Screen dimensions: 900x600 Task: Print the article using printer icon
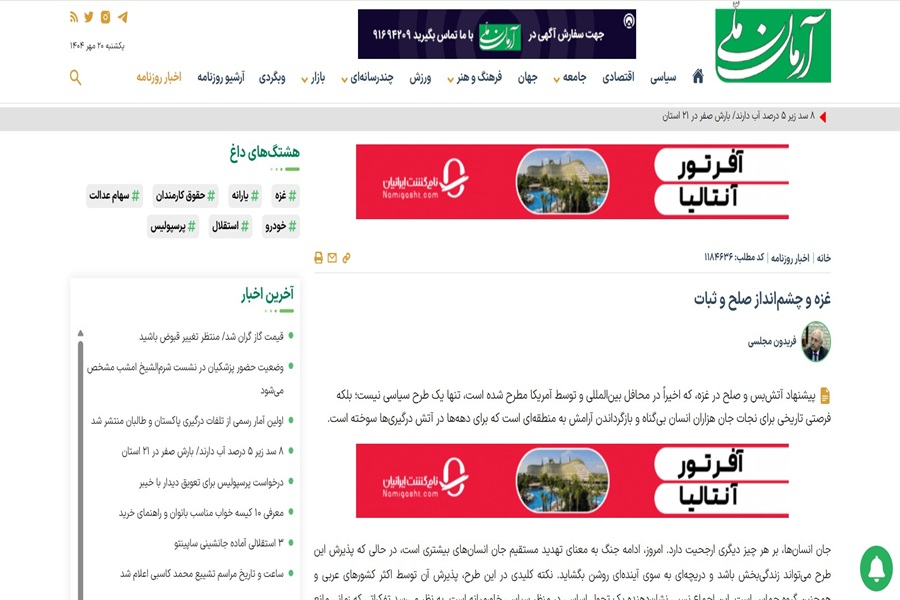[x=318, y=258]
